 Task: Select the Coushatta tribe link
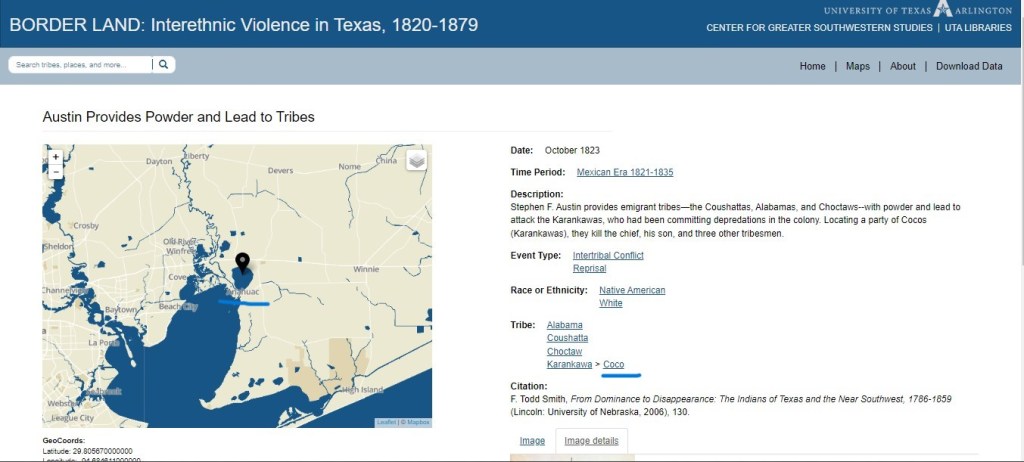567,338
